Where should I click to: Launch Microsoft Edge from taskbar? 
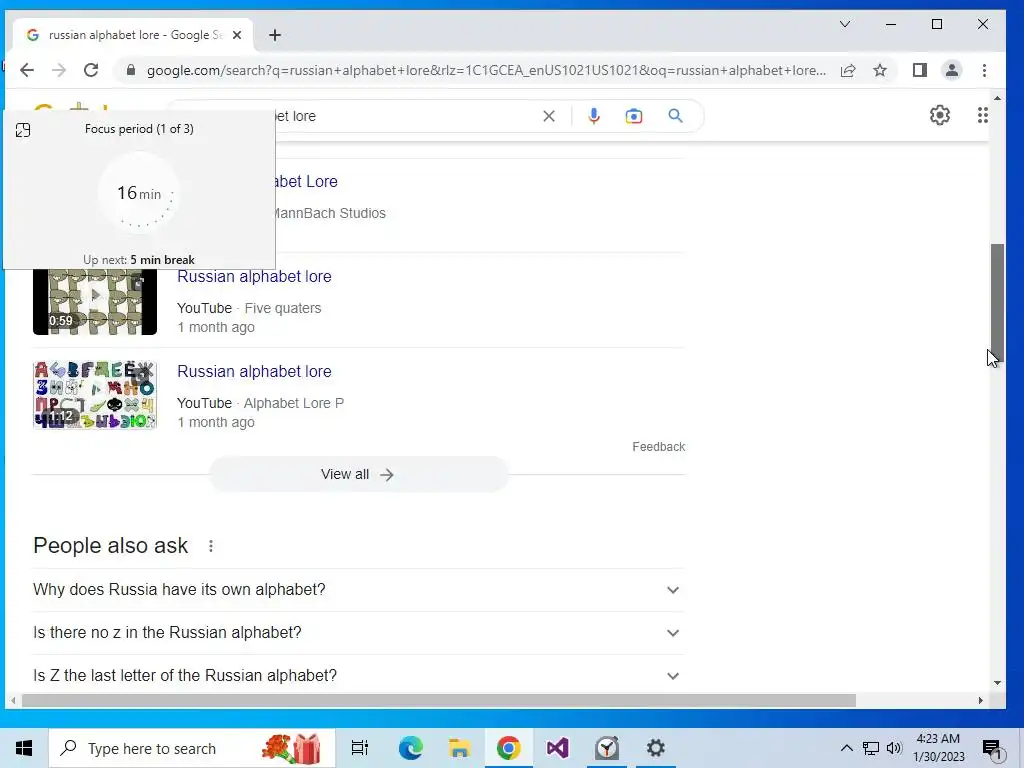click(x=410, y=748)
